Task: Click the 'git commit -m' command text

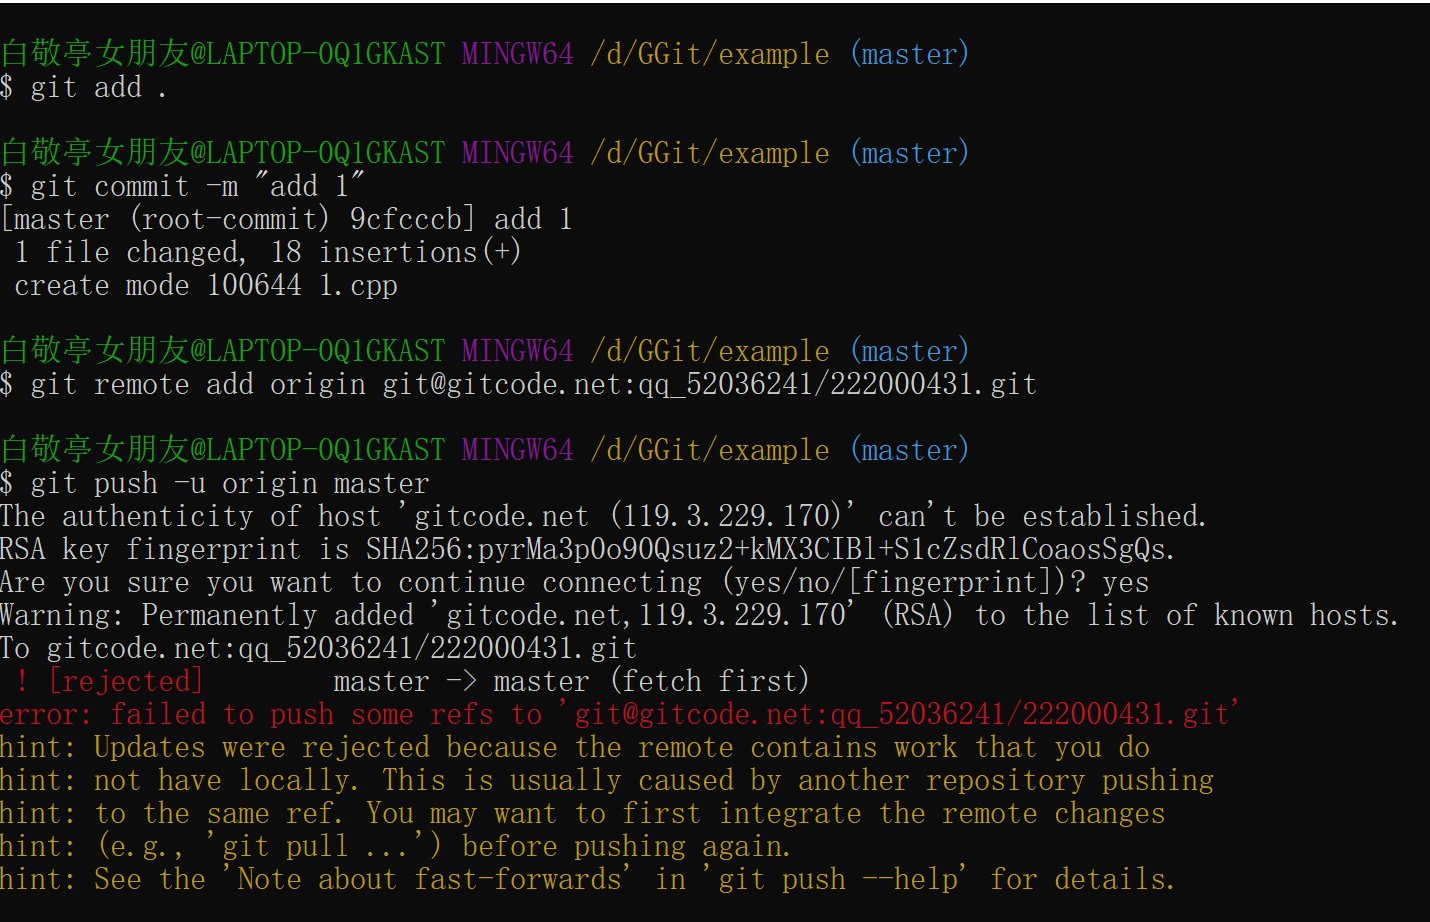Action: click(x=134, y=187)
